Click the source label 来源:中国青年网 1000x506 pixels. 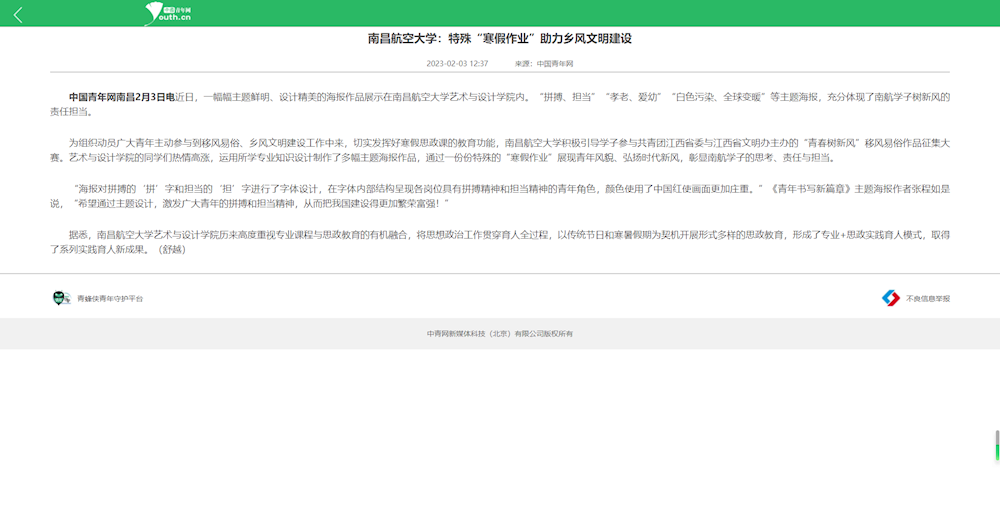[x=544, y=63]
